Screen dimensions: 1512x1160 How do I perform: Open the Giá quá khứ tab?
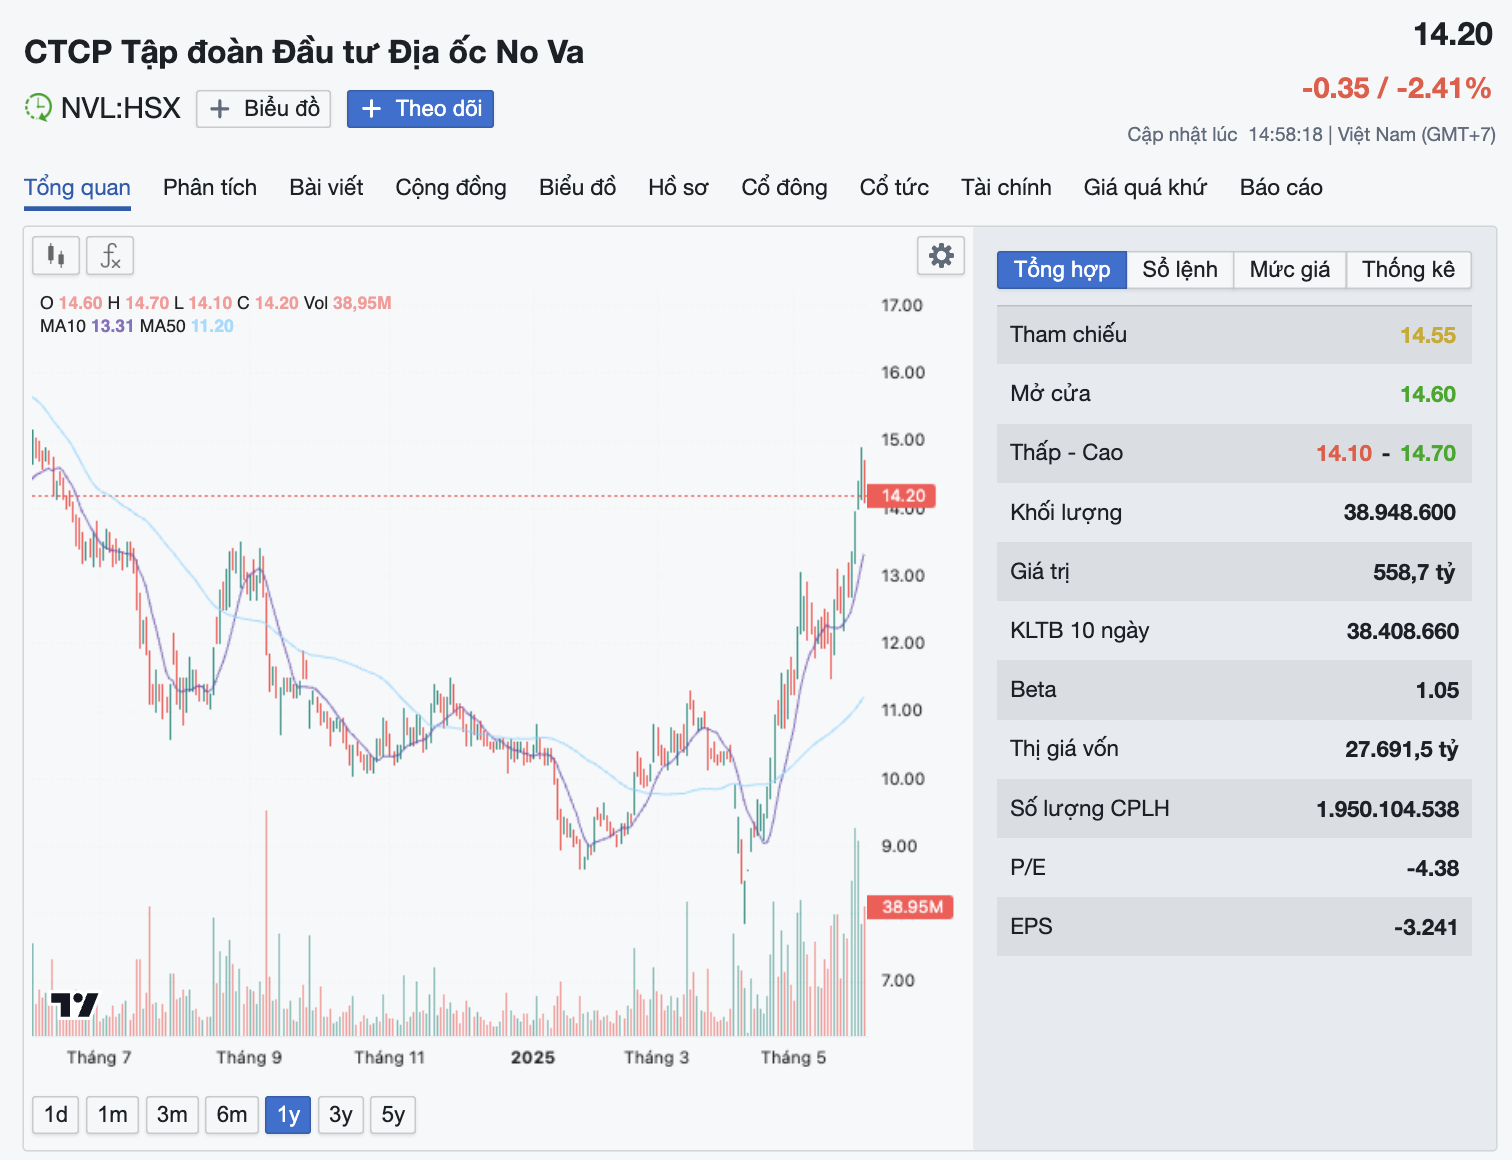(1145, 188)
